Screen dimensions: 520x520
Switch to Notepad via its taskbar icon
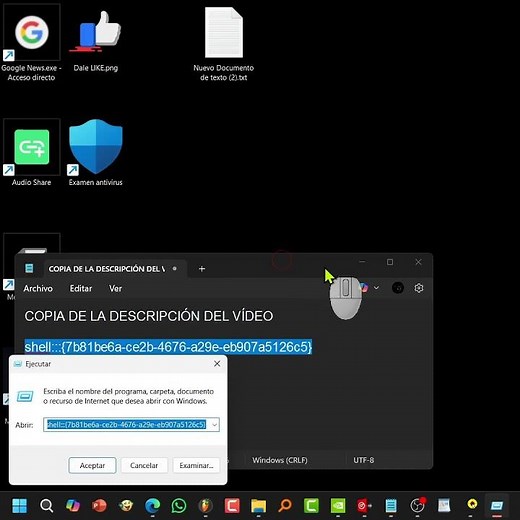pos(391,506)
